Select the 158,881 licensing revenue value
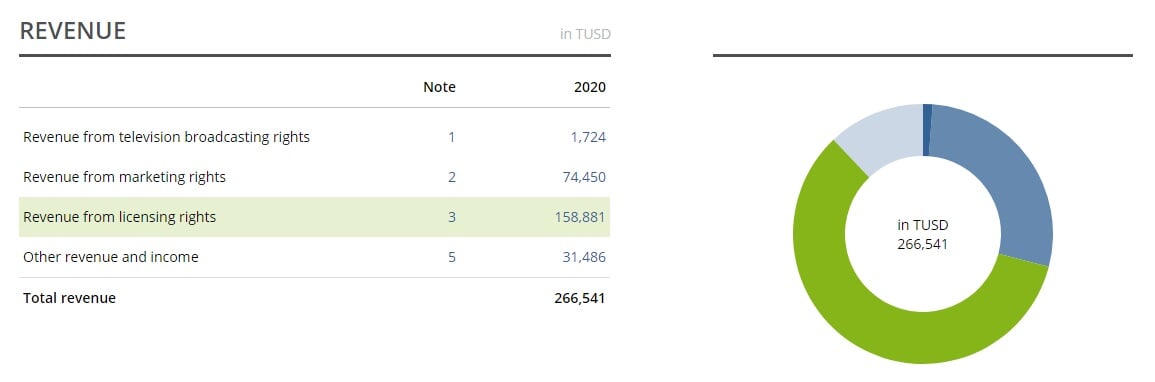 point(580,217)
